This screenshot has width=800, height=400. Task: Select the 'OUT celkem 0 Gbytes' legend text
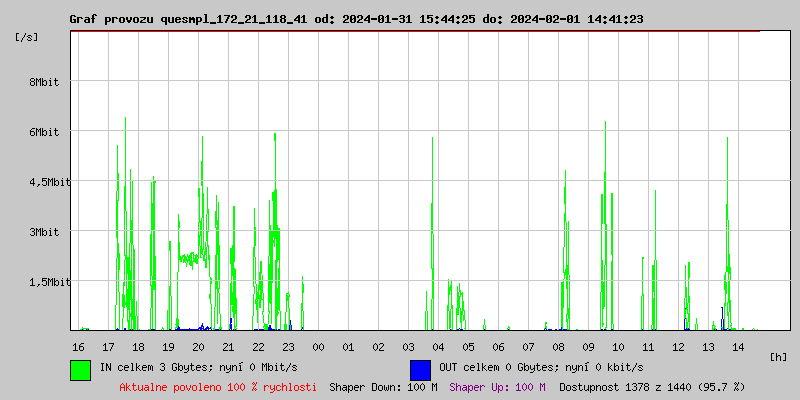click(541, 368)
